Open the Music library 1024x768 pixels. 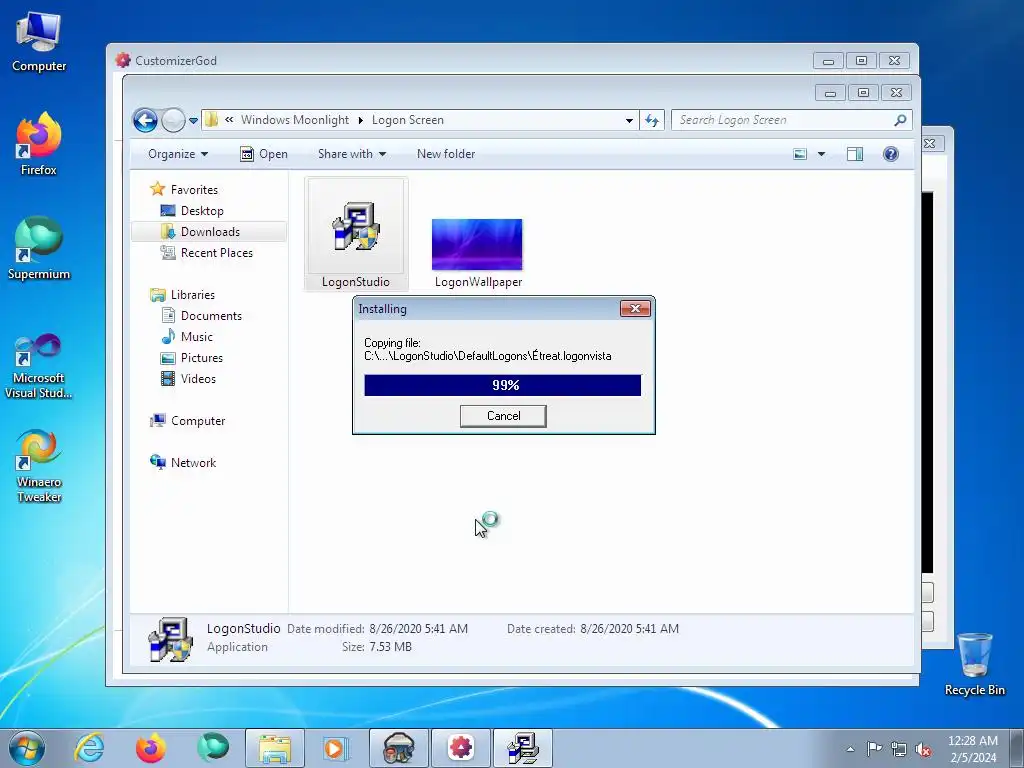(x=197, y=337)
